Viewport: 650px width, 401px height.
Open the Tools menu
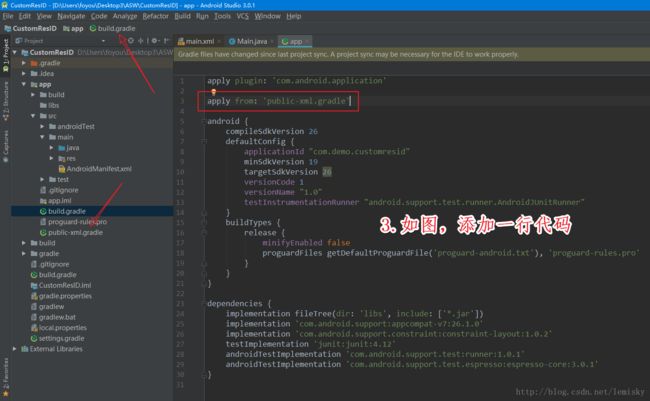pos(222,16)
